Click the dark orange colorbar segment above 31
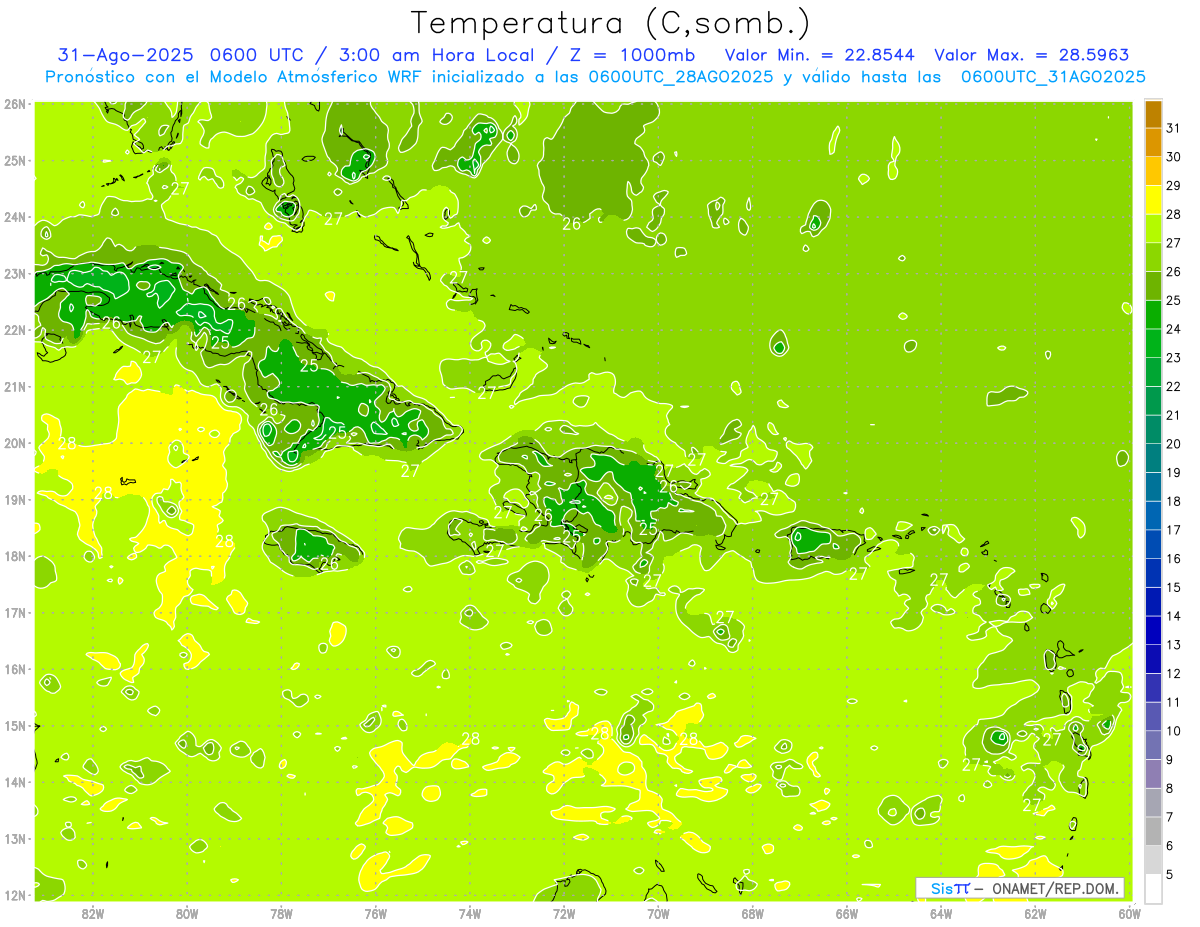Screen dimensions: 1200x927 (x=1153, y=114)
